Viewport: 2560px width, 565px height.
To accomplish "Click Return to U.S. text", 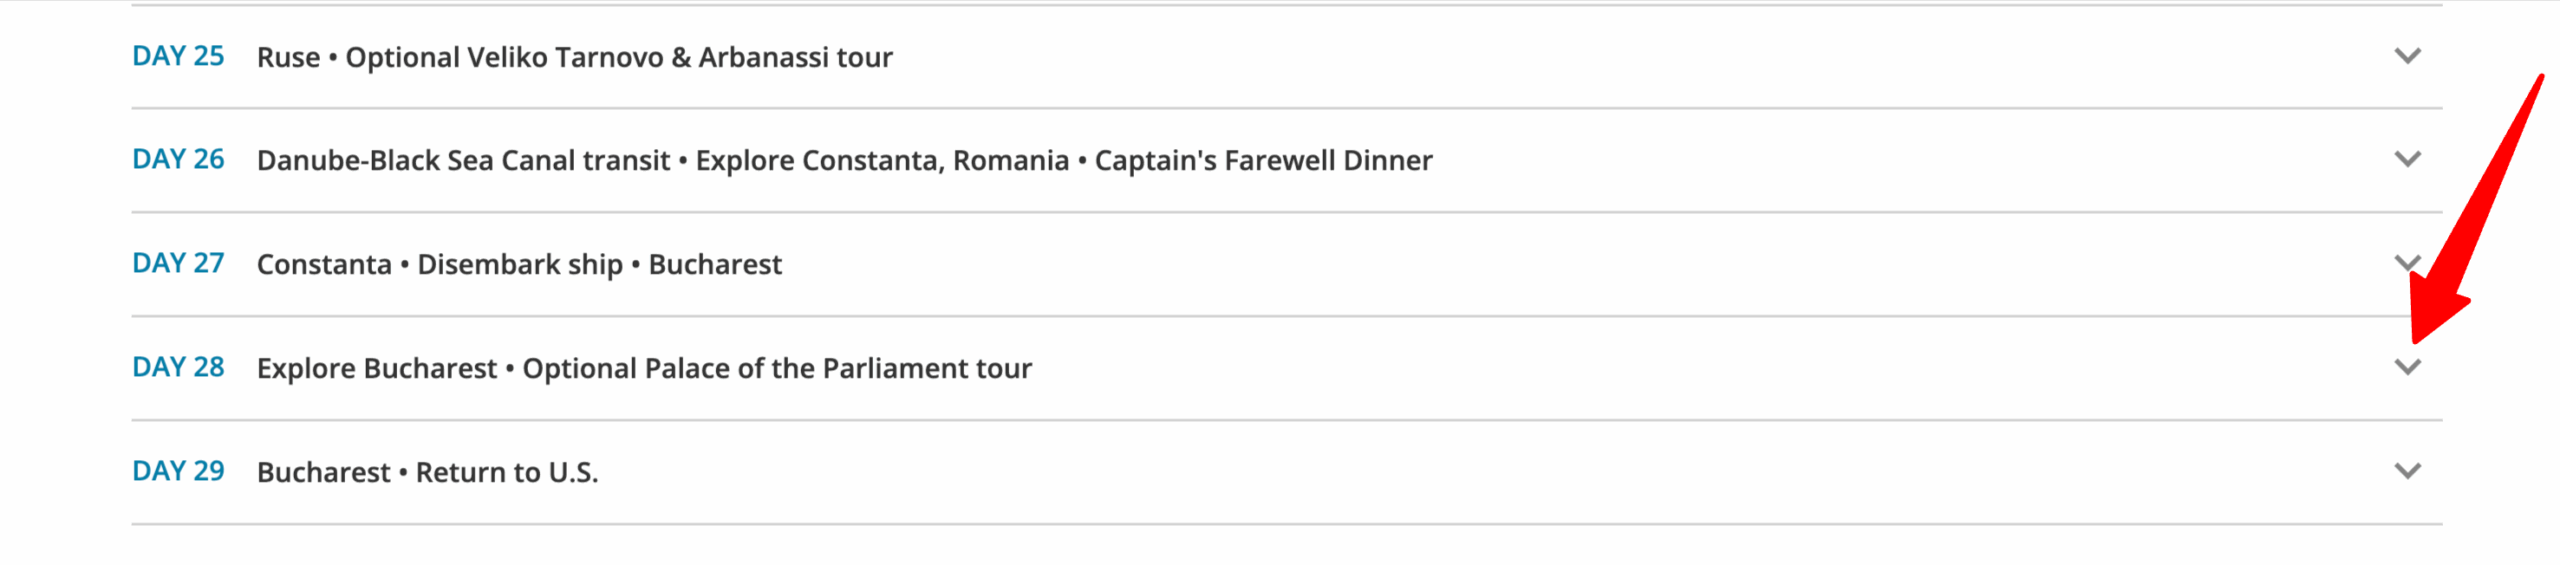I will [507, 472].
